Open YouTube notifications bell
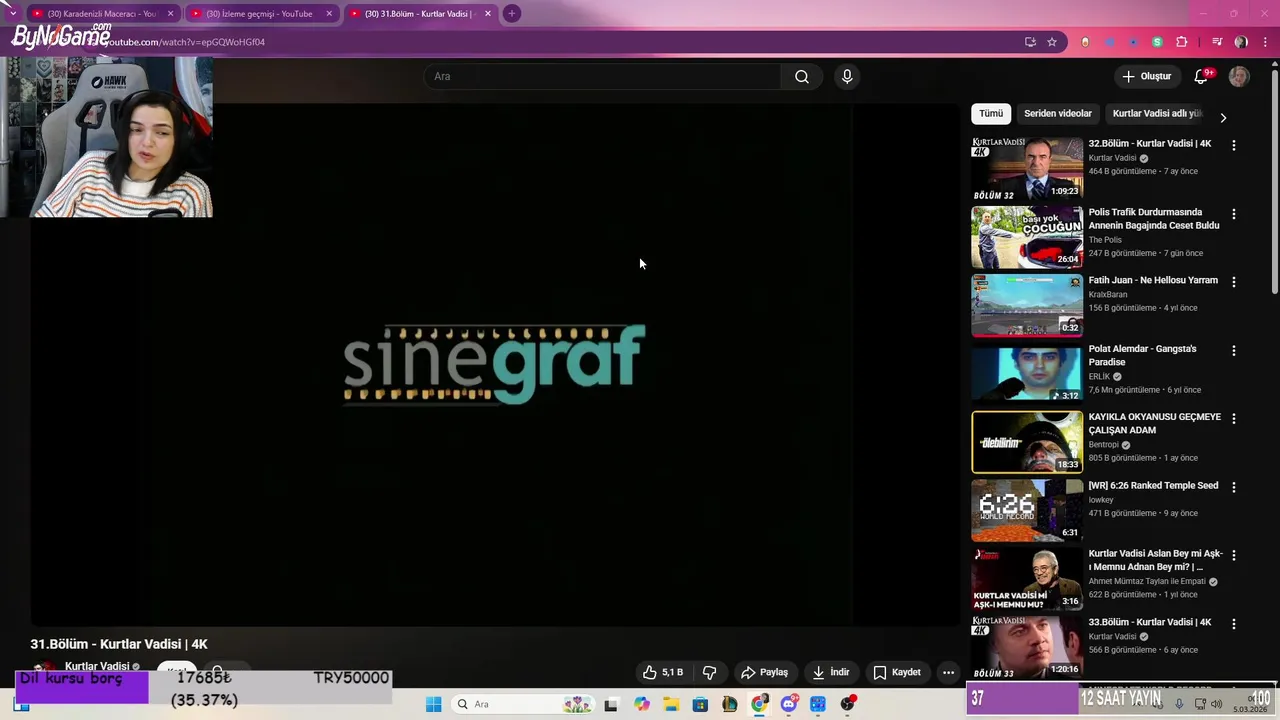This screenshot has height=720, width=1280. 1201,77
